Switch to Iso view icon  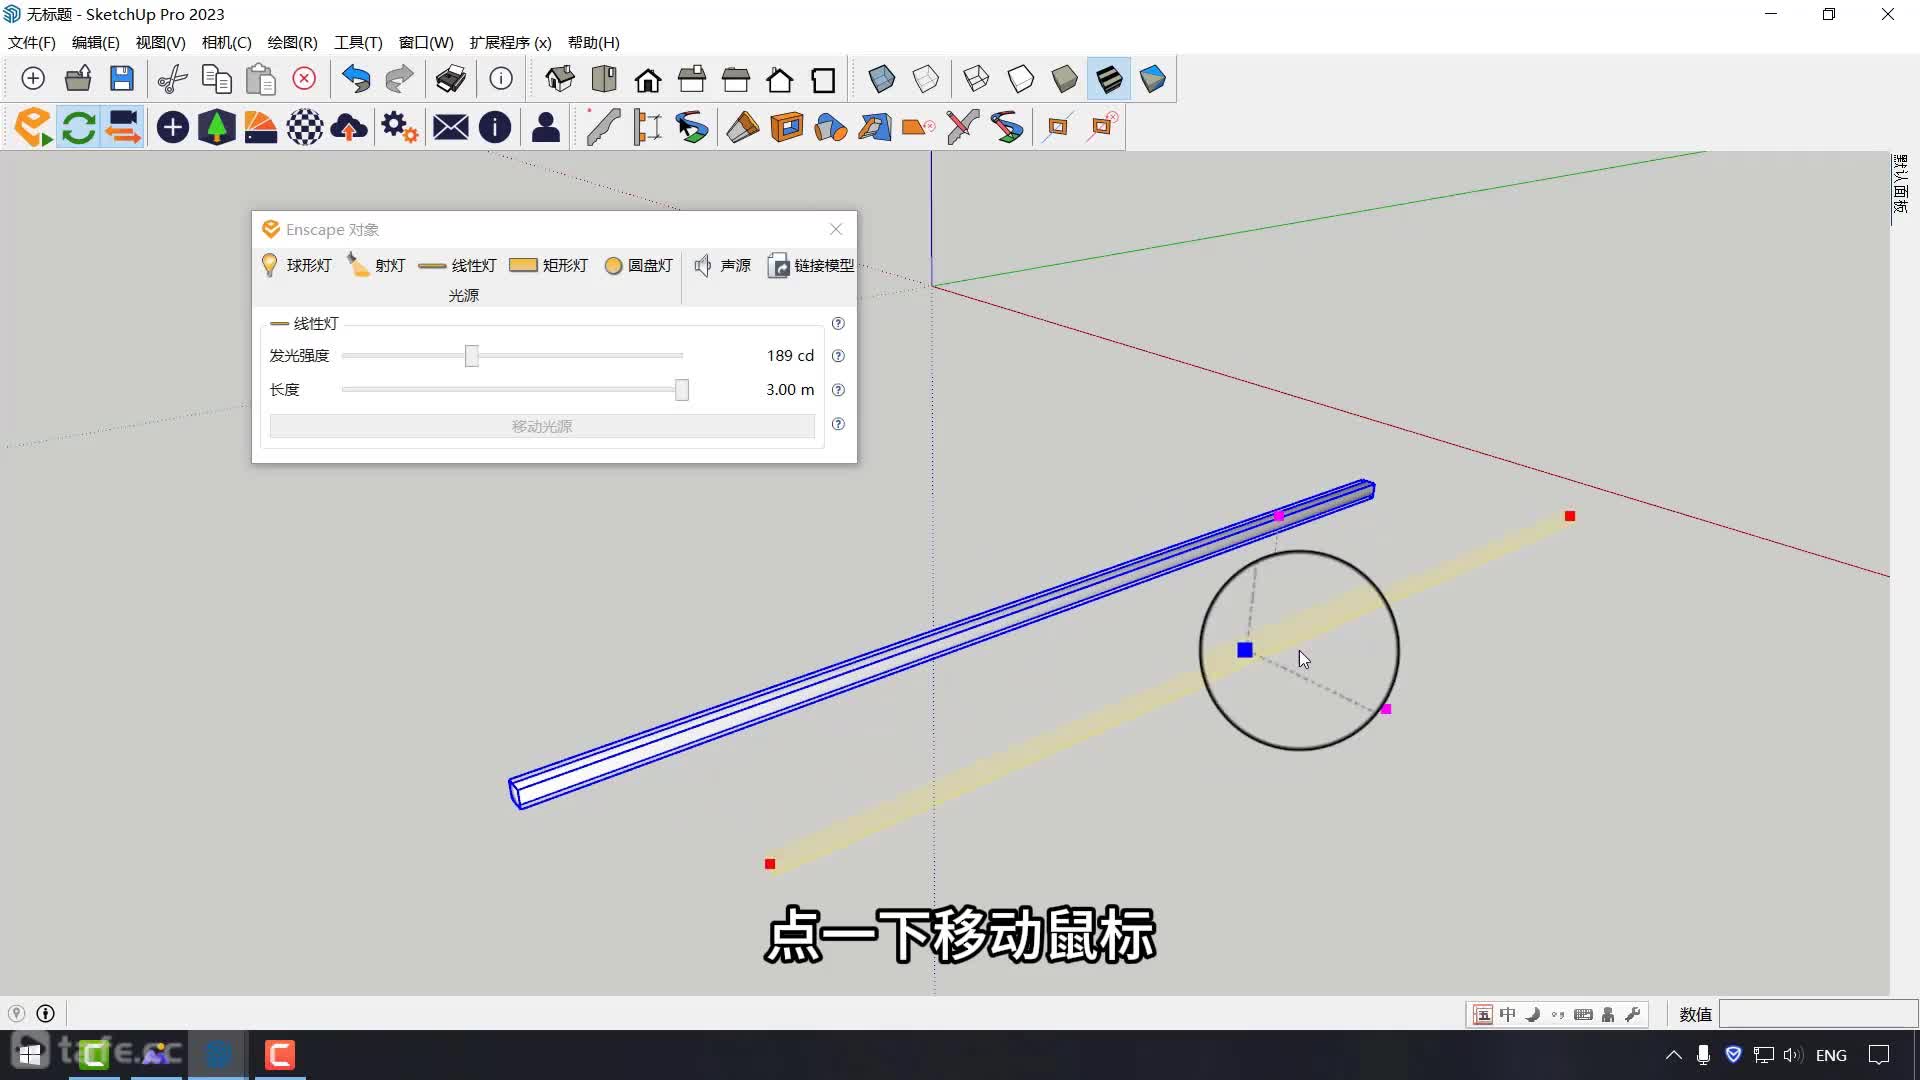(560, 79)
